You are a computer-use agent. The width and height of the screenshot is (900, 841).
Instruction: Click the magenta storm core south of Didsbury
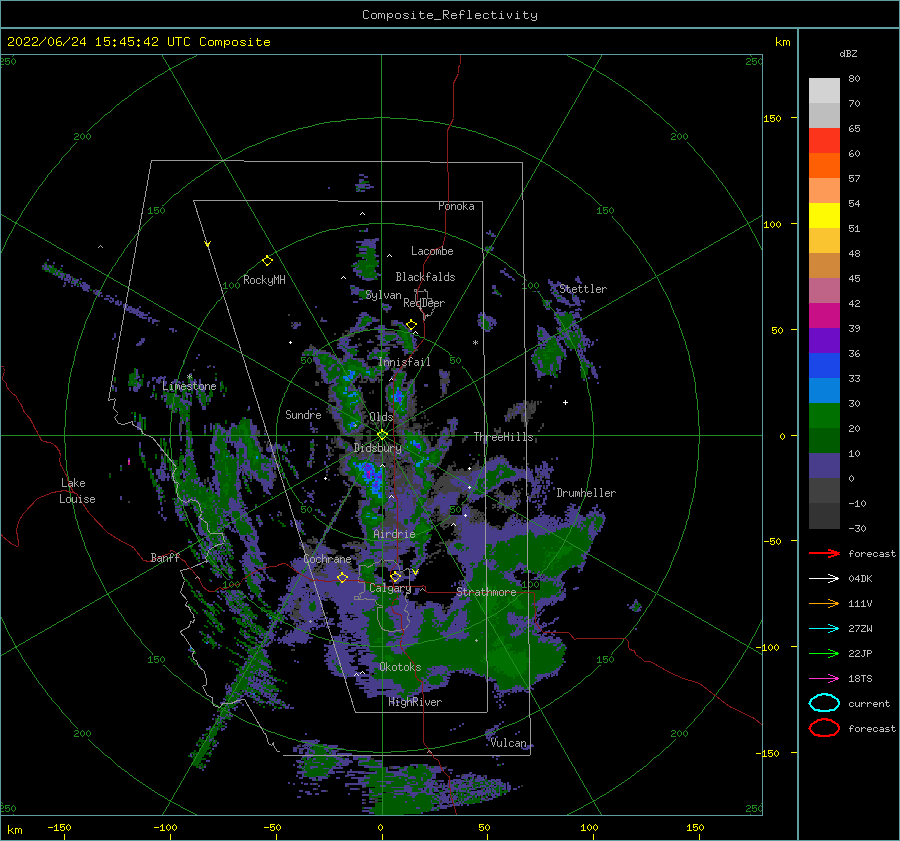click(x=369, y=474)
